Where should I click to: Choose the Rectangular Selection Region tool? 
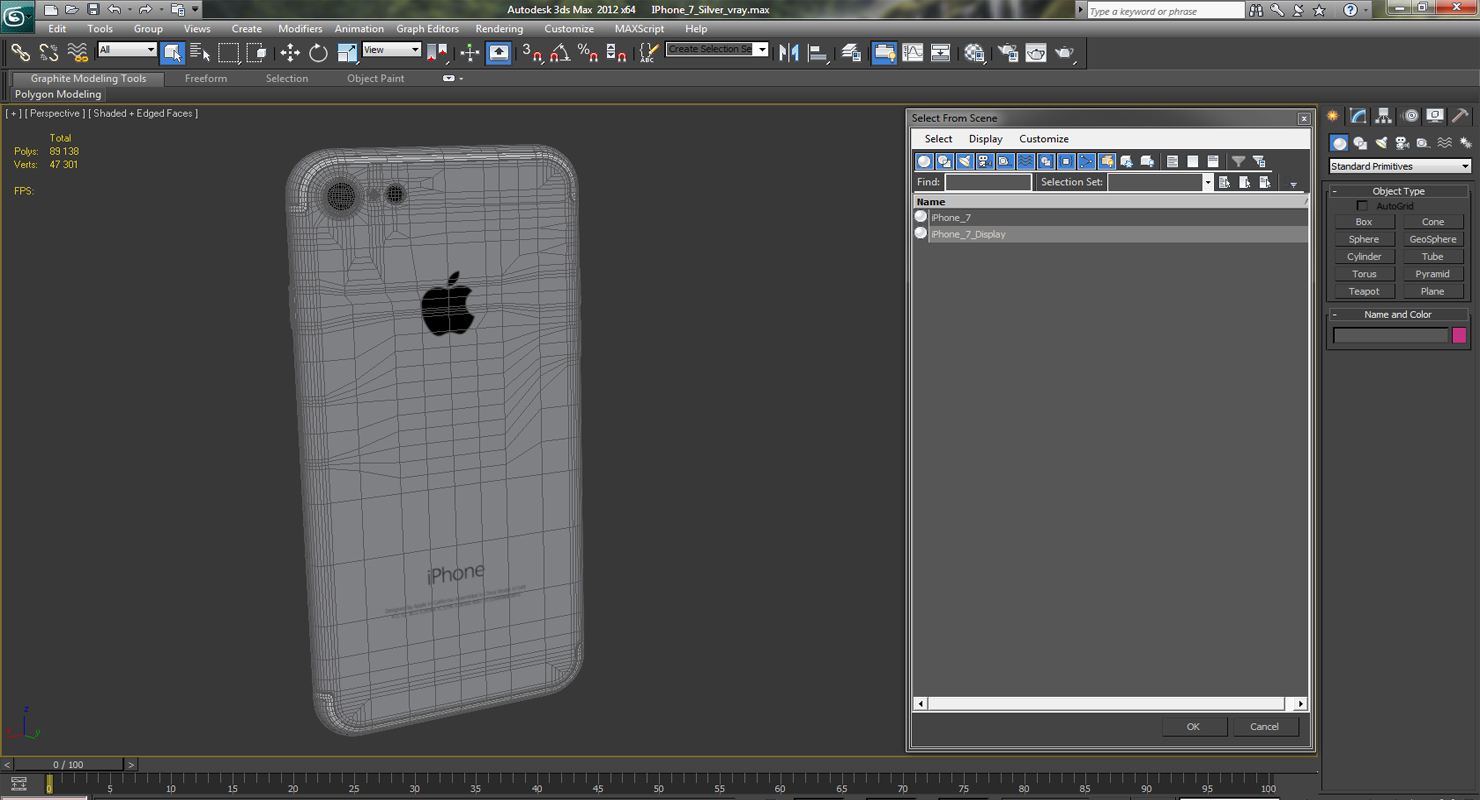click(x=229, y=53)
